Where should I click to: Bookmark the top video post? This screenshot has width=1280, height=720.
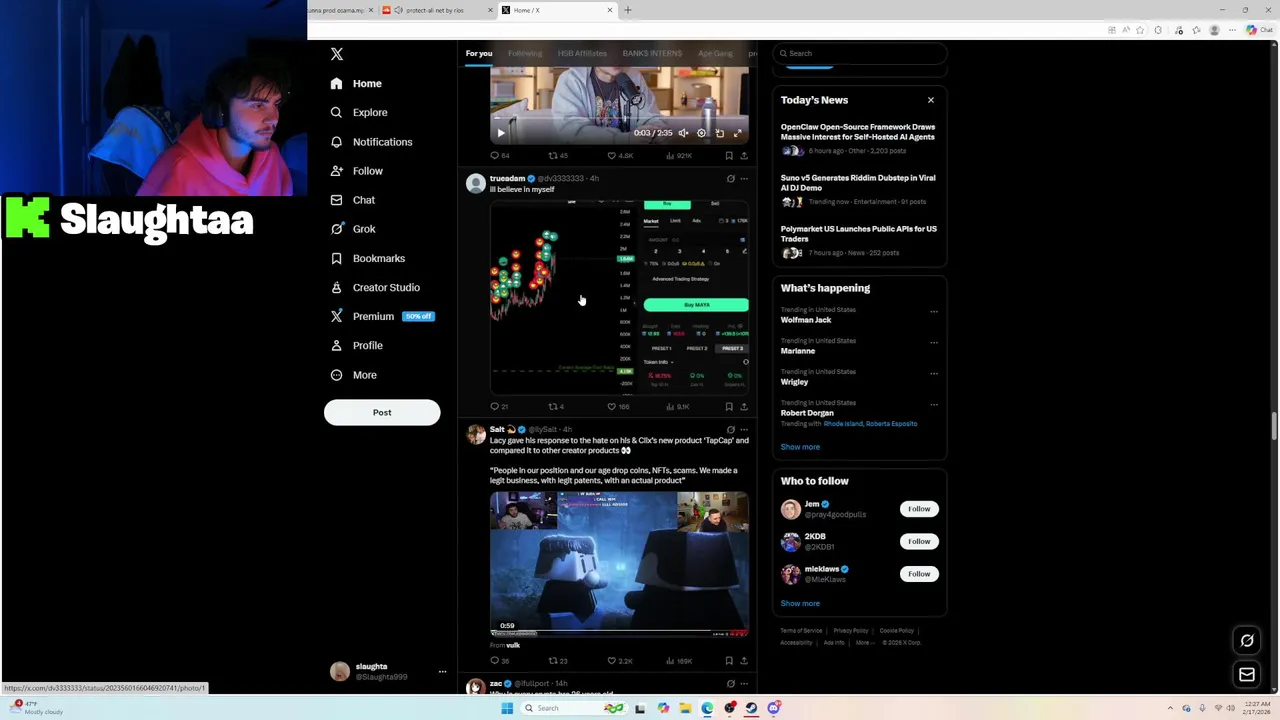(729, 156)
